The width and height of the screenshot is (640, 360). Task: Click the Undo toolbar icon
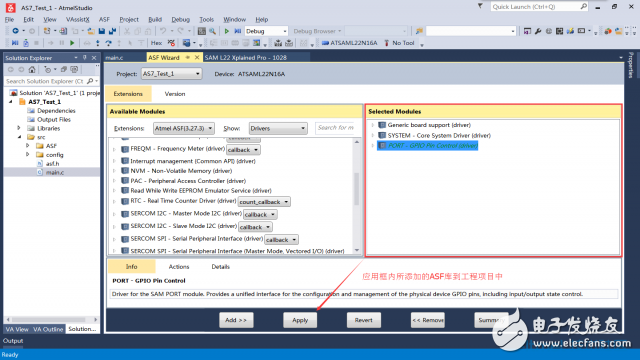(163, 31)
